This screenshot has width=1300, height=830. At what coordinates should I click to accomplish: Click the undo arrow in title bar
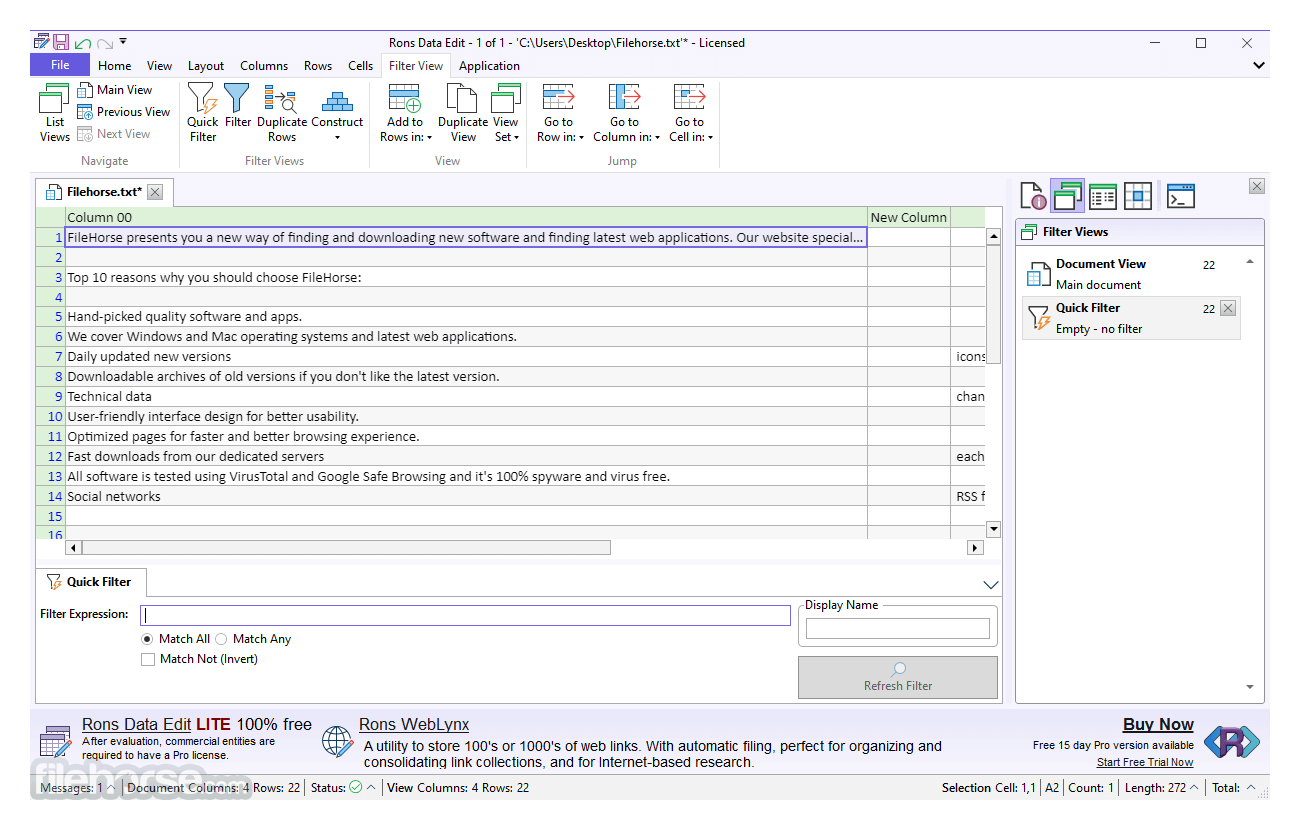(83, 43)
